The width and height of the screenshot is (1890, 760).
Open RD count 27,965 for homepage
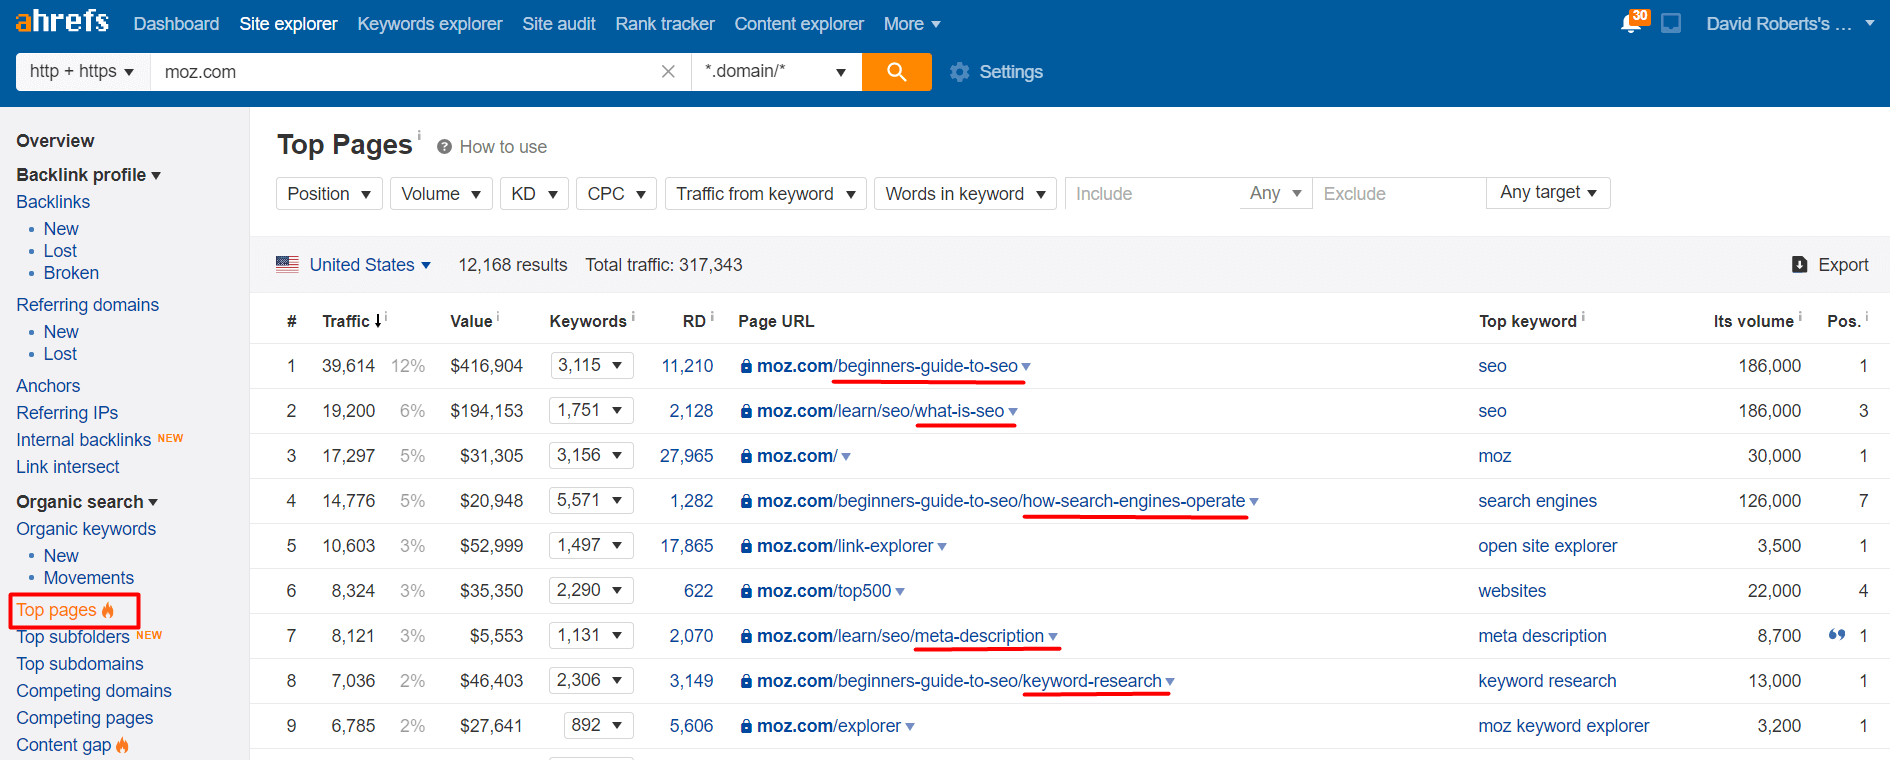pyautogui.click(x=686, y=456)
